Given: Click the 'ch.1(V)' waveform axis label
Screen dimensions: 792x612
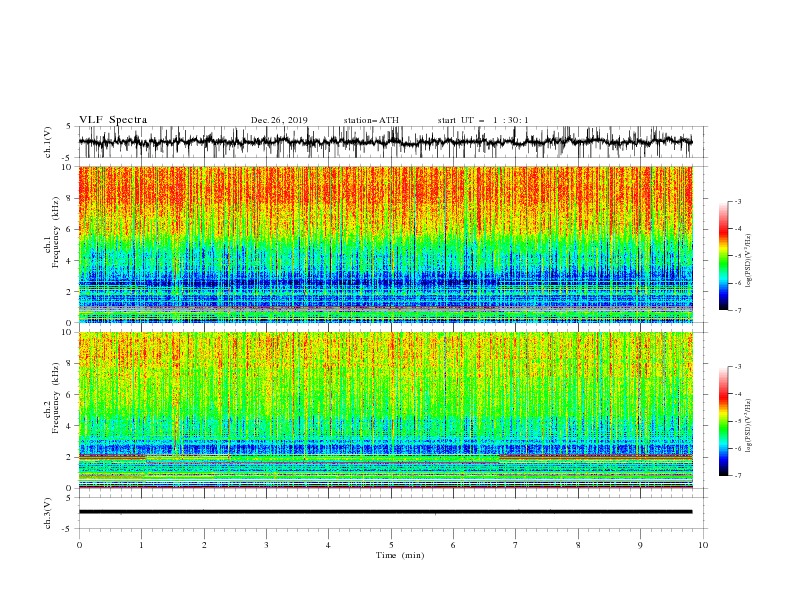Looking at the screenshot, I should pos(48,142).
